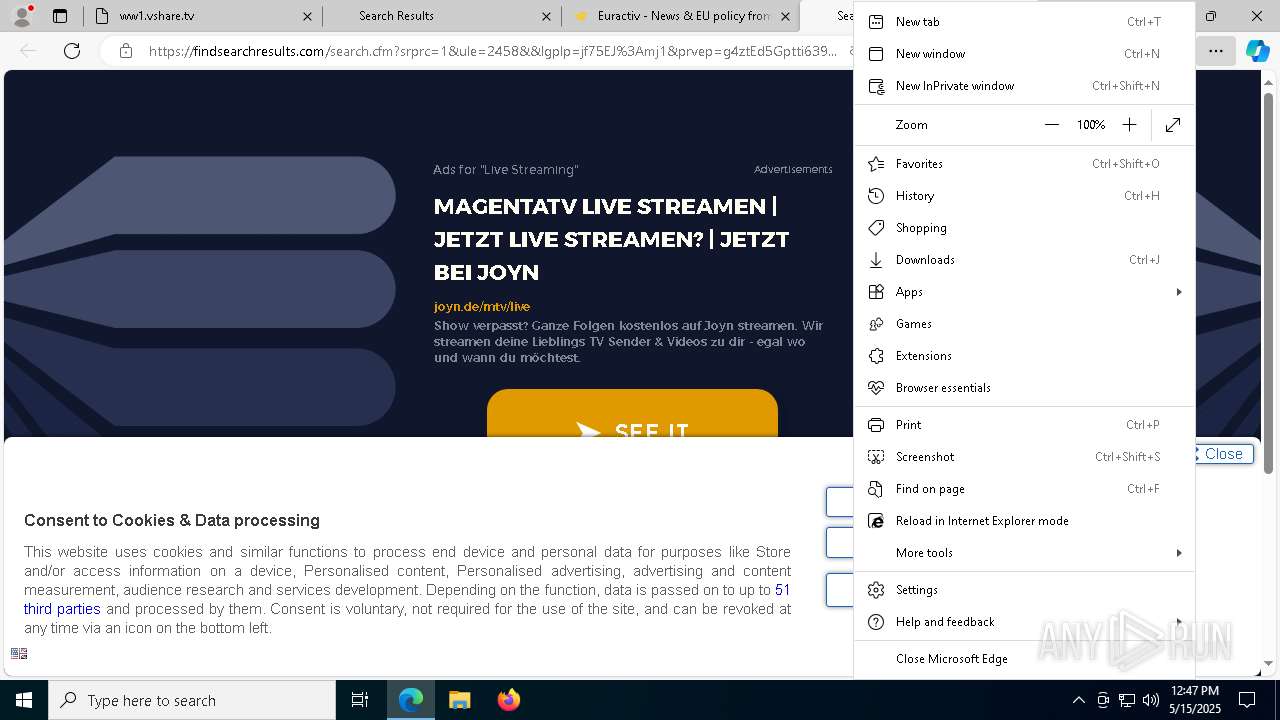Click the Favorites star icon in menu
1280x720 pixels.
pyautogui.click(x=876, y=163)
